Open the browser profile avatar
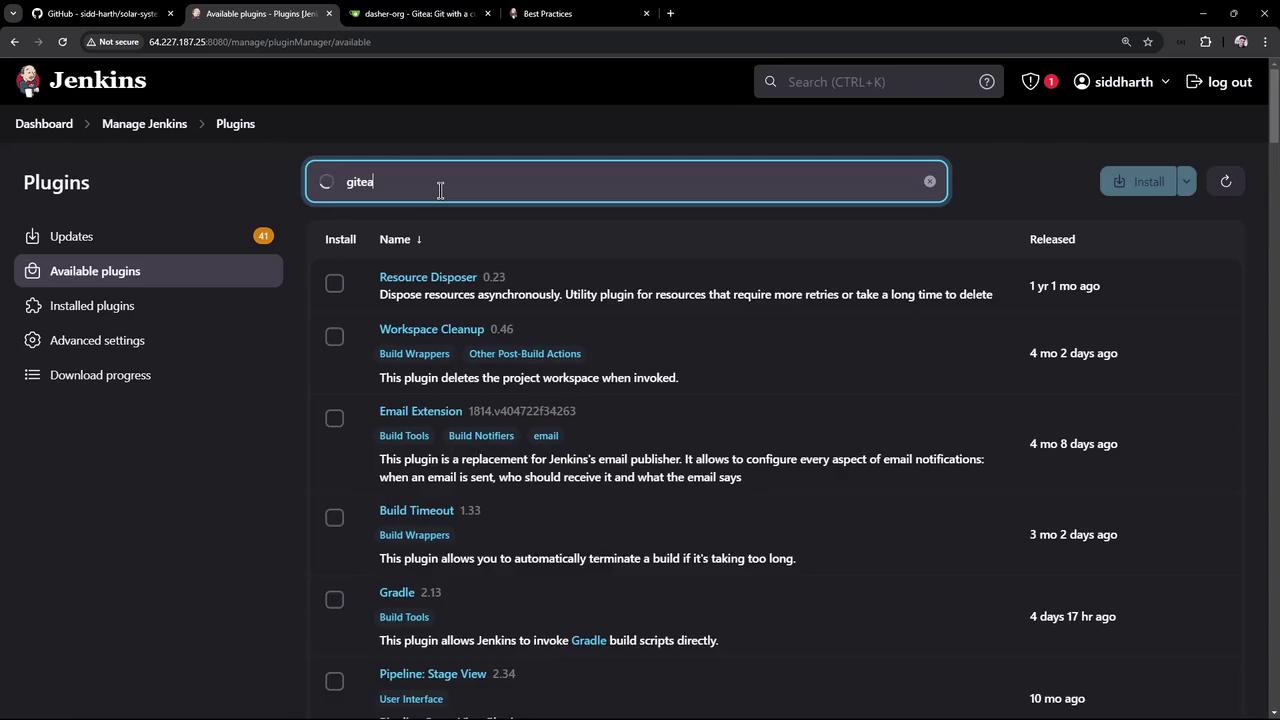This screenshot has height=720, width=1280. point(1241,42)
